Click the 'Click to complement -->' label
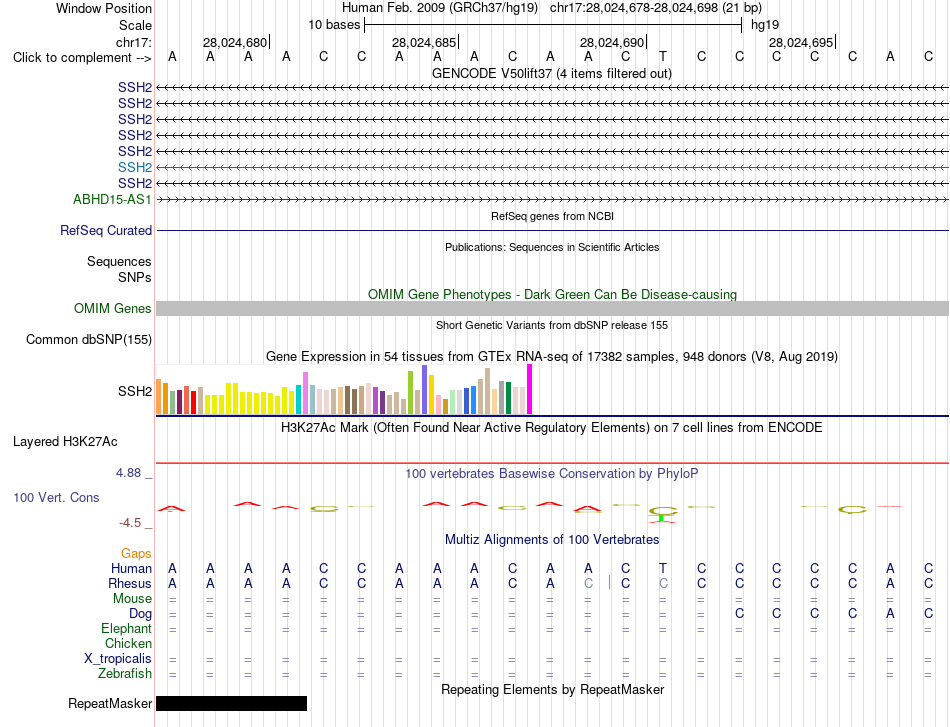950x727 pixels. (x=82, y=58)
